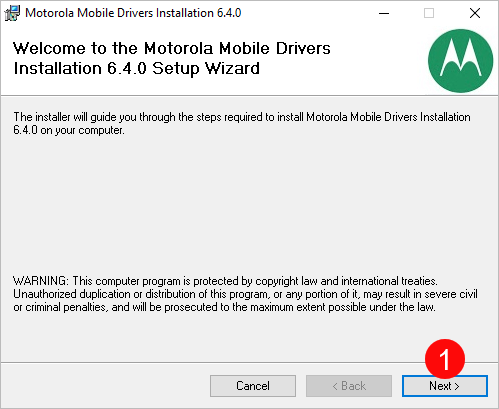Minimize the setup wizard window
This screenshot has width=499, height=409.
384,13
